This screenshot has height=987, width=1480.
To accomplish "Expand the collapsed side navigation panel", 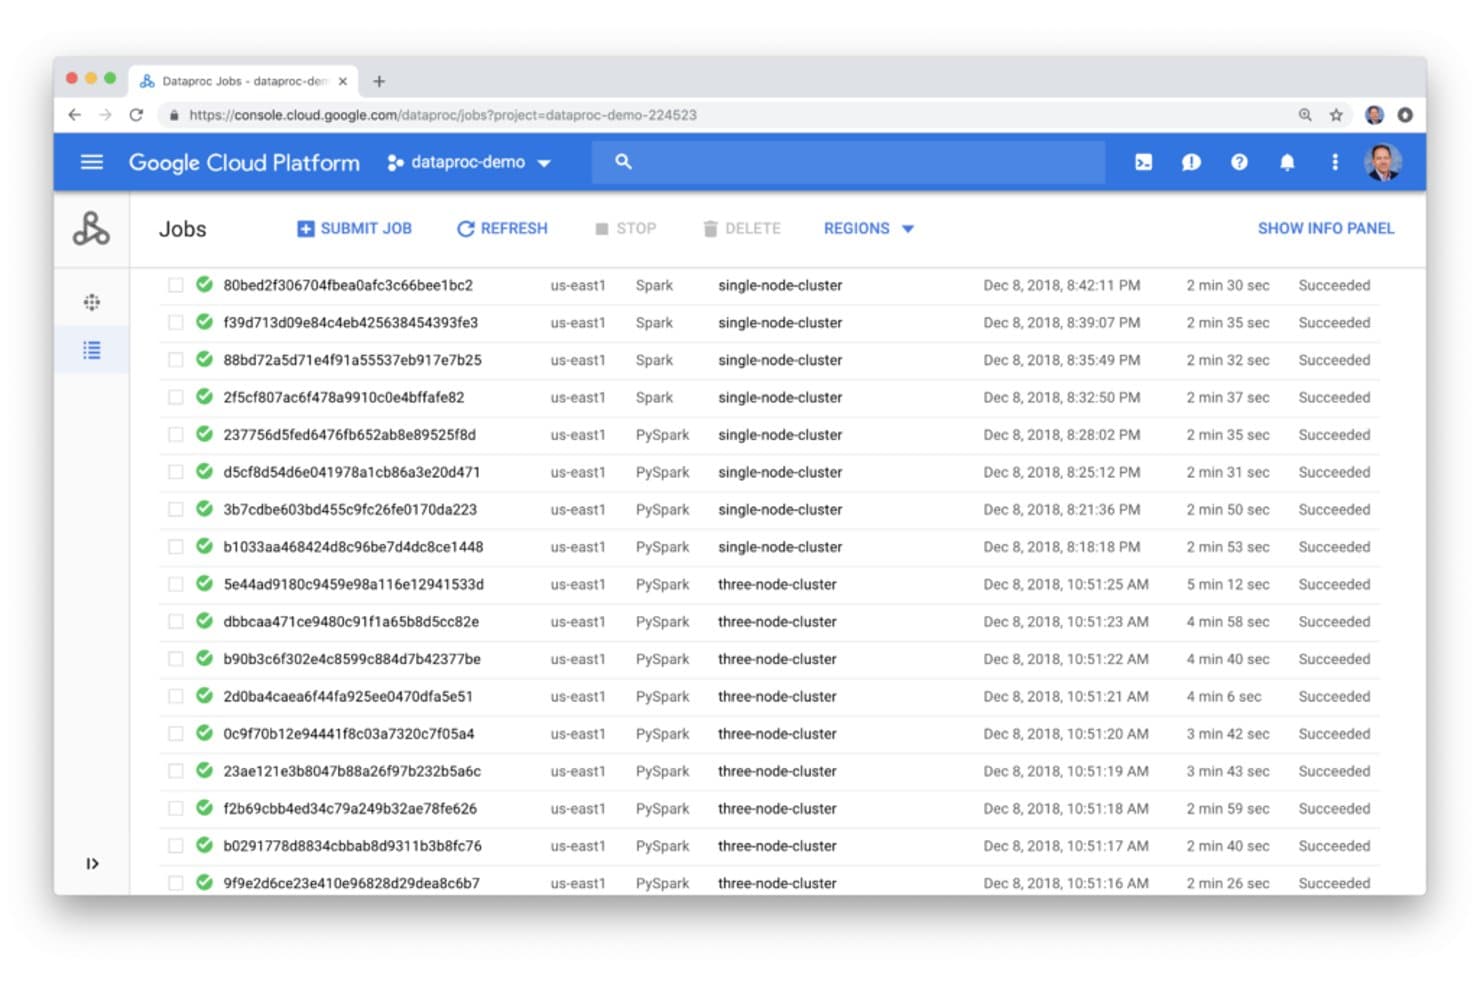I will coord(92,864).
